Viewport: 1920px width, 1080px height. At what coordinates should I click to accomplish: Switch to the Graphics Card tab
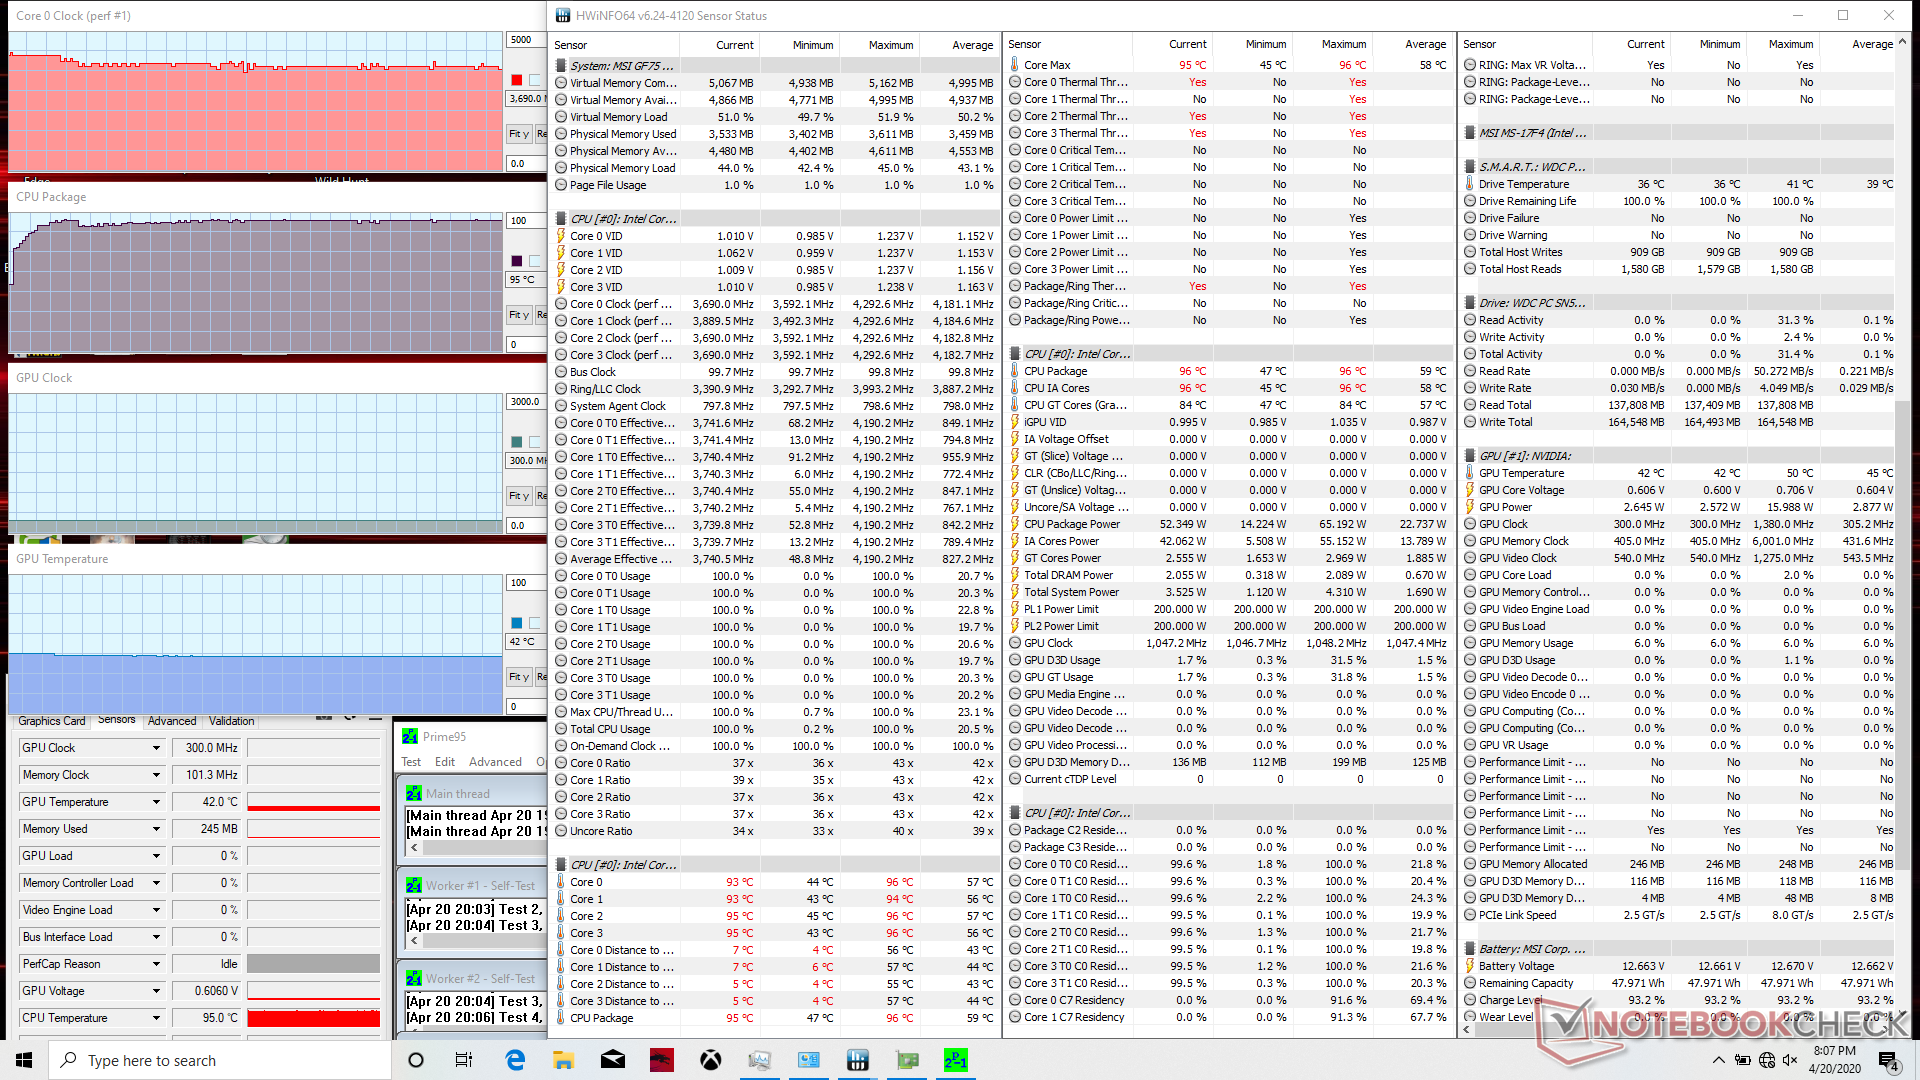pos(52,721)
